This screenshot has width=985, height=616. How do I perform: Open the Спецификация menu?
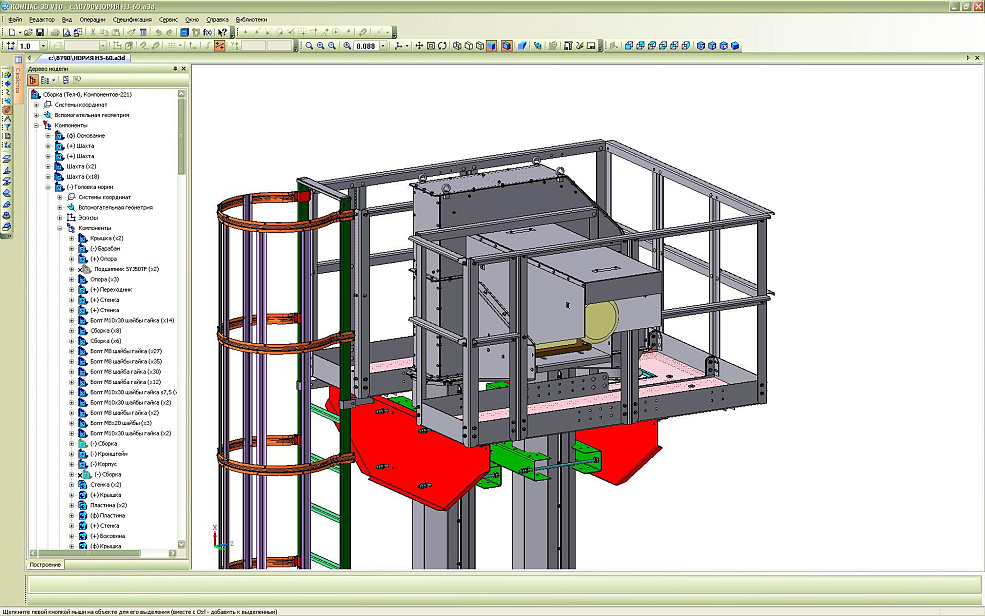point(132,19)
